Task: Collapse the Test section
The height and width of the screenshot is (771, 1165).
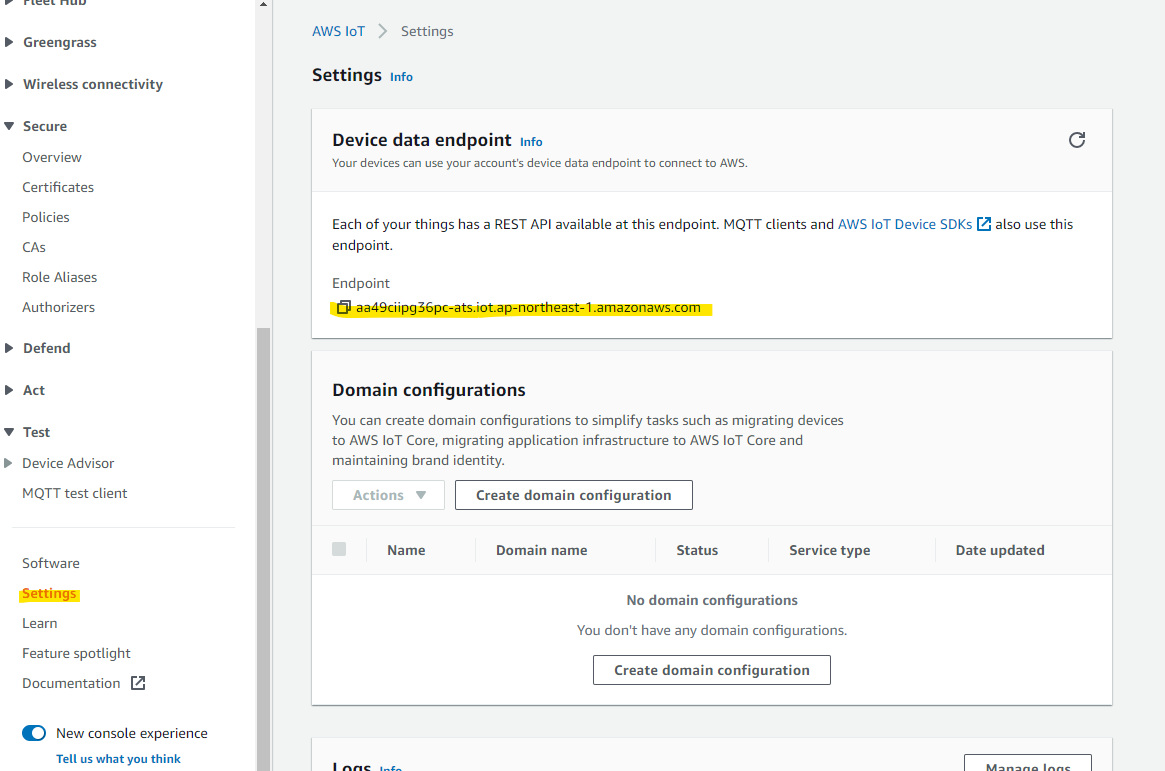Action: [9, 432]
